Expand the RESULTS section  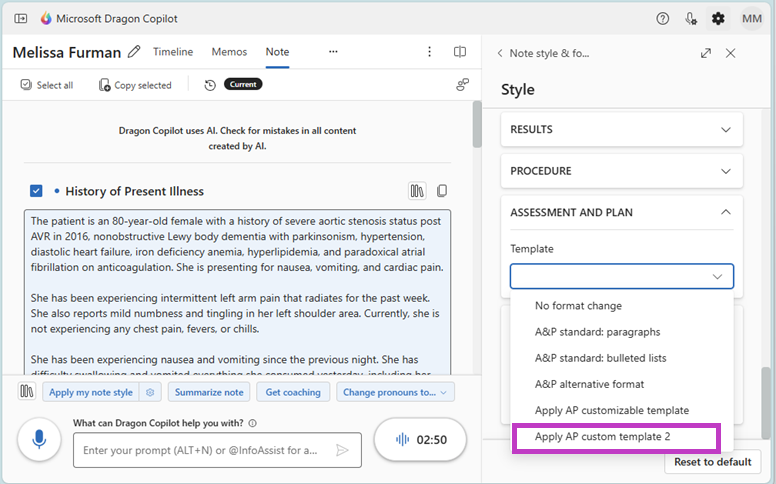point(725,130)
